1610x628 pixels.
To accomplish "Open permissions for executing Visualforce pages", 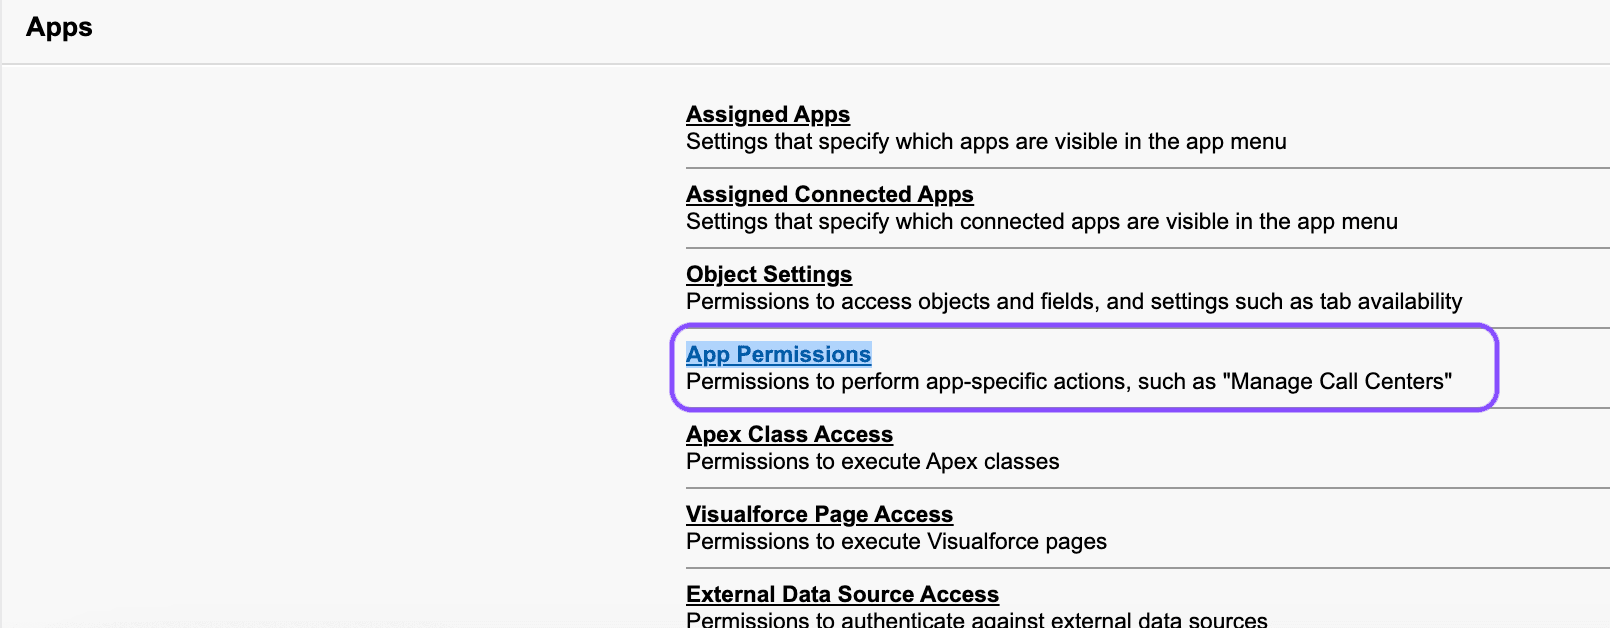I will click(x=819, y=514).
